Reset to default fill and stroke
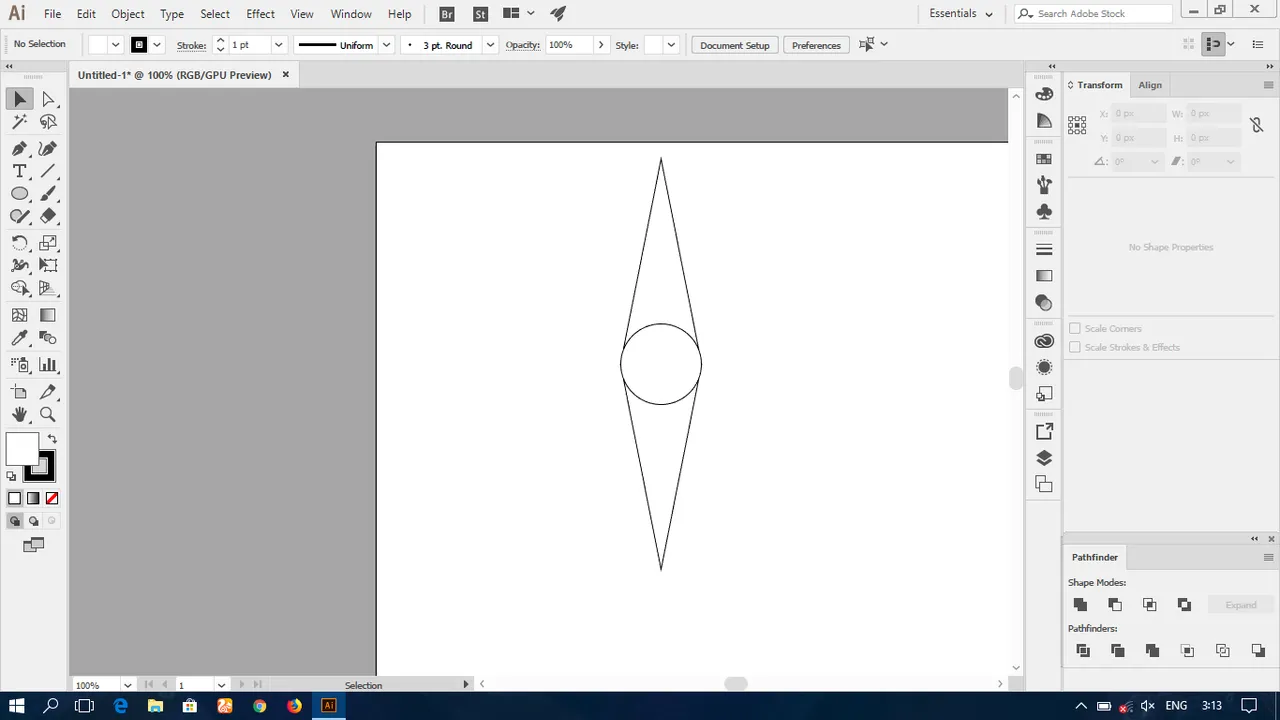This screenshot has height=720, width=1280. [x=12, y=476]
